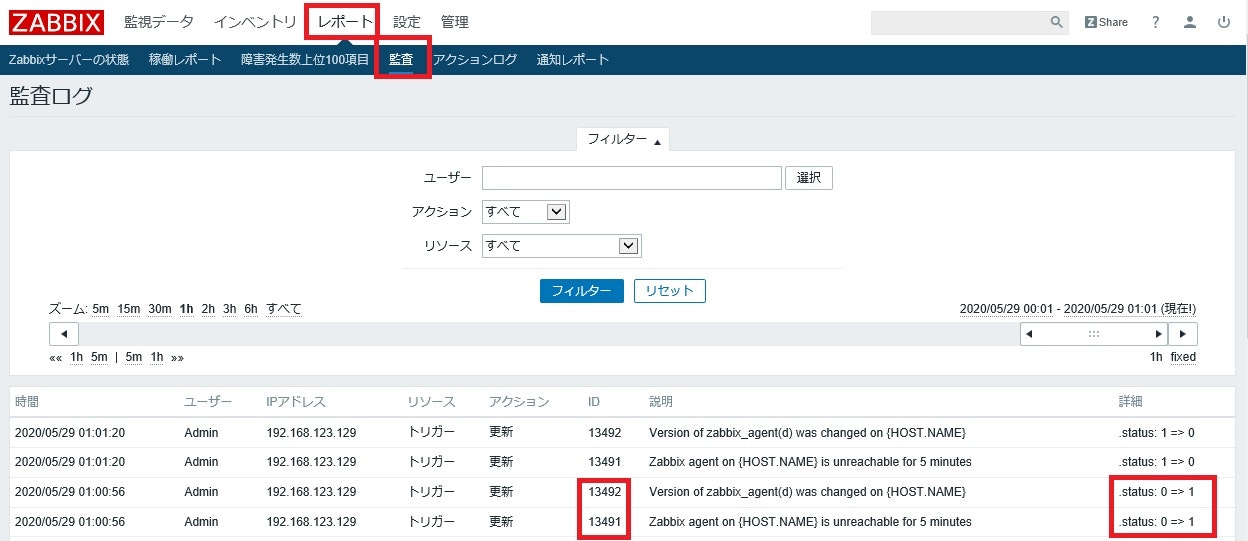The image size is (1248, 541).
Task: Go to Zabbixサーバーの状態 submenu
Action: (69, 60)
